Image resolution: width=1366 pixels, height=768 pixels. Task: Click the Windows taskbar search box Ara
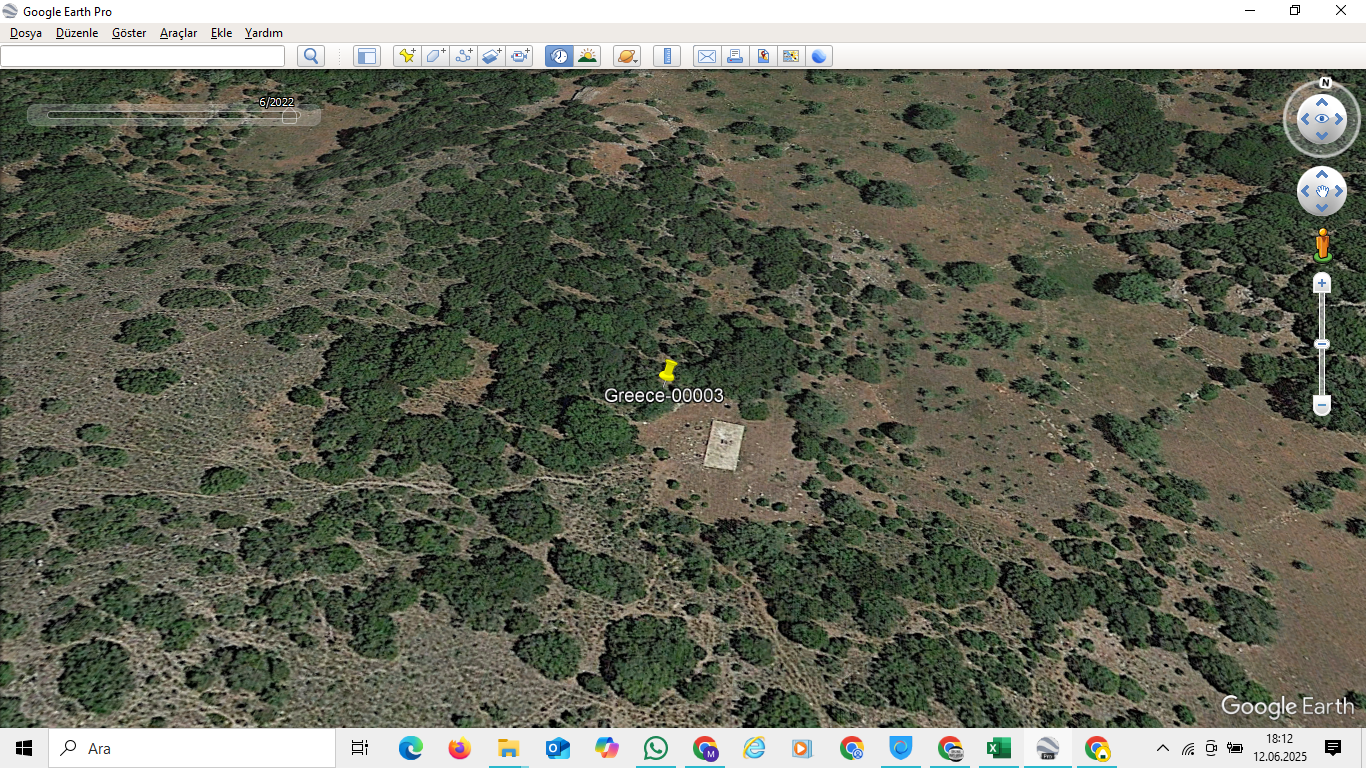tap(192, 748)
